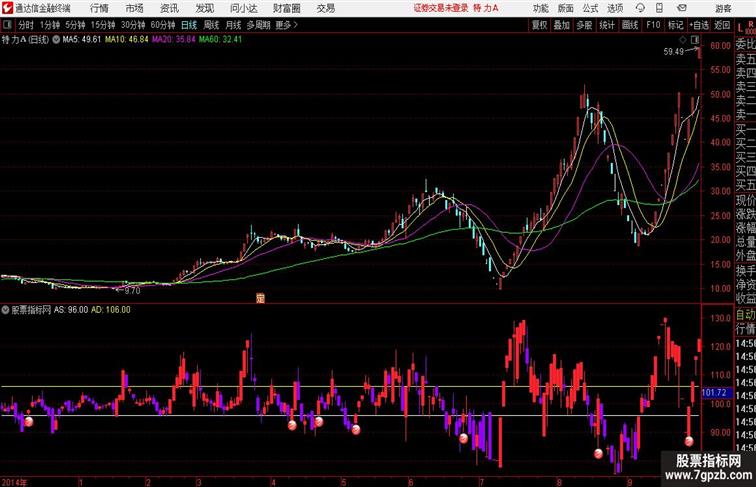Open the mobile phone icon
The width and height of the screenshot is (756, 487).
point(659,8)
